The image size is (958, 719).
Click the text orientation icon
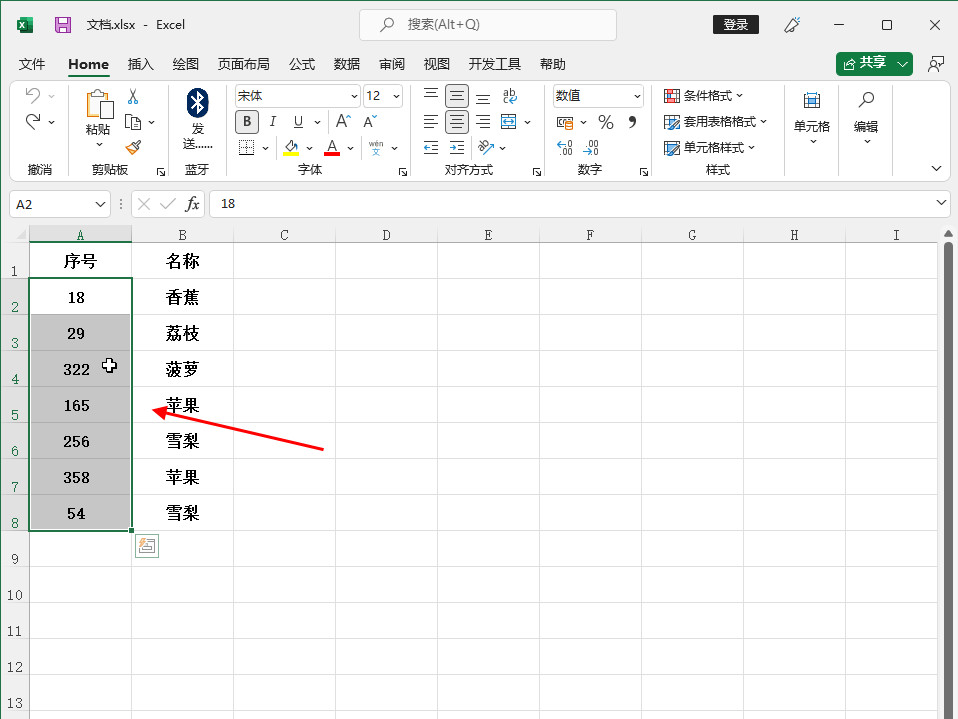pyautogui.click(x=486, y=147)
